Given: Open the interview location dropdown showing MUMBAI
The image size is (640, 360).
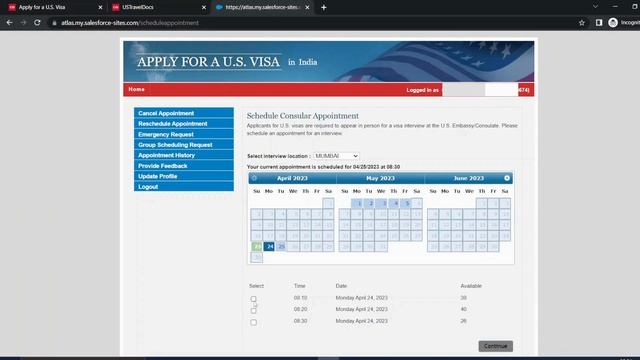Looking at the screenshot, I should click(336, 156).
